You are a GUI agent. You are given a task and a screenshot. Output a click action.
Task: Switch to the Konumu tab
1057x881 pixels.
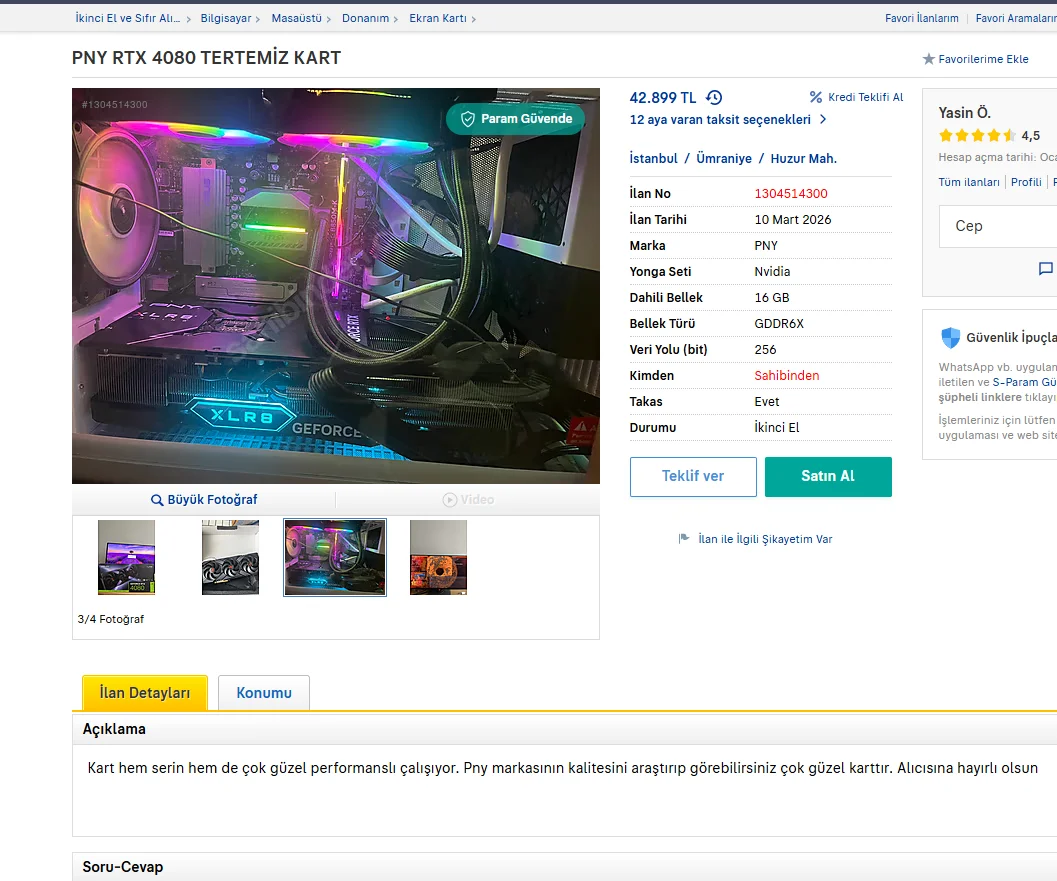coord(264,693)
